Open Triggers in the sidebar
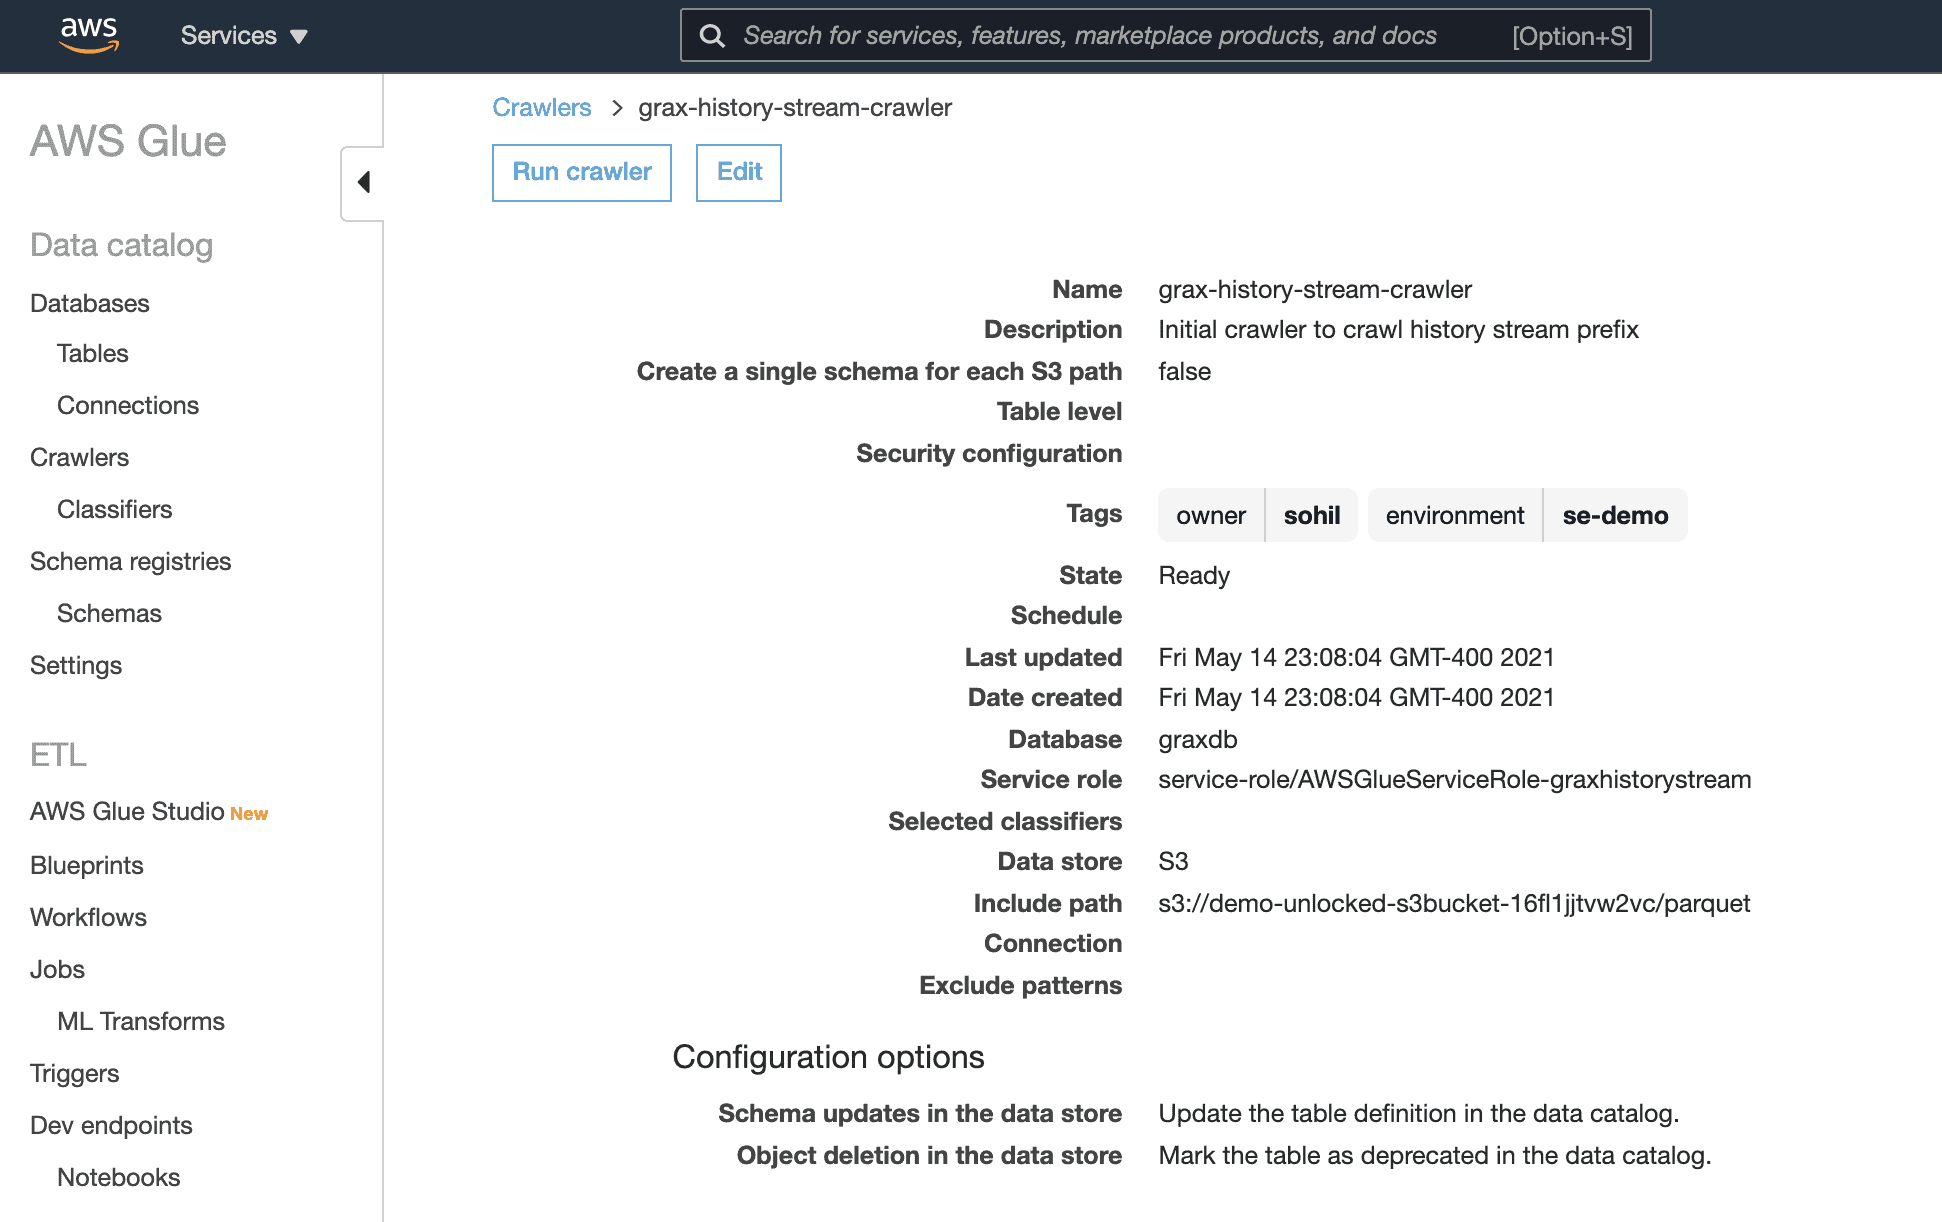 pos(75,1073)
